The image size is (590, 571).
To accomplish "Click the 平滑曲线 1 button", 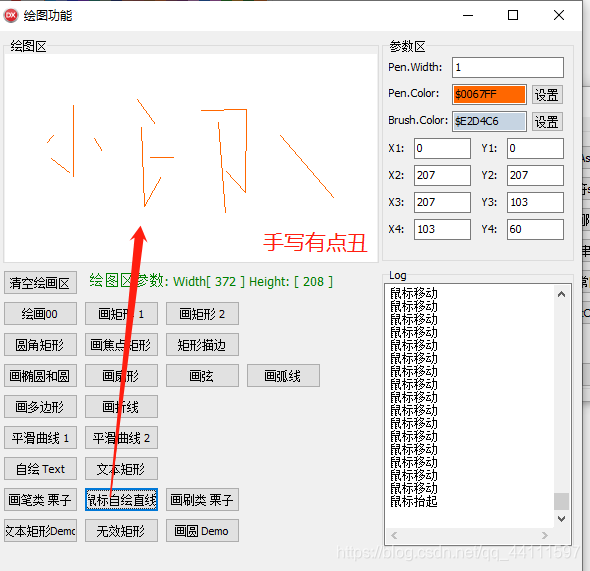I will [40, 437].
